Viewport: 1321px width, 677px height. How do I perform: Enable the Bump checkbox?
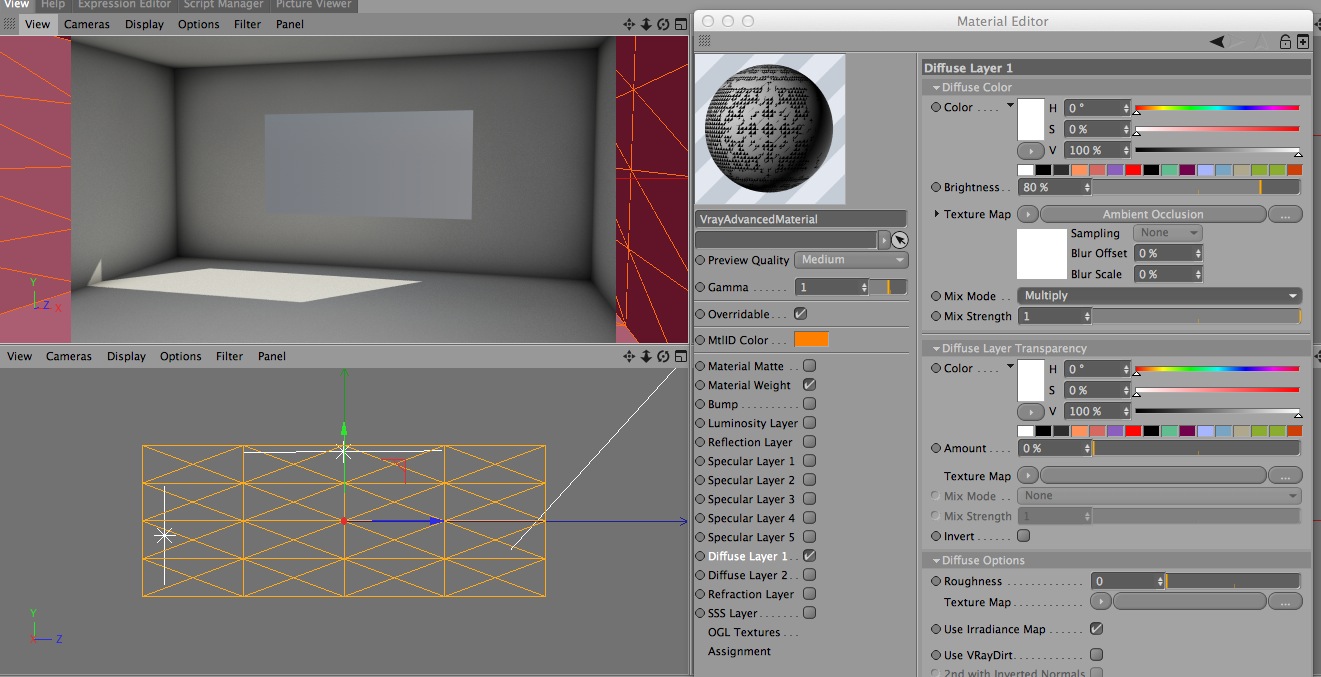[809, 404]
